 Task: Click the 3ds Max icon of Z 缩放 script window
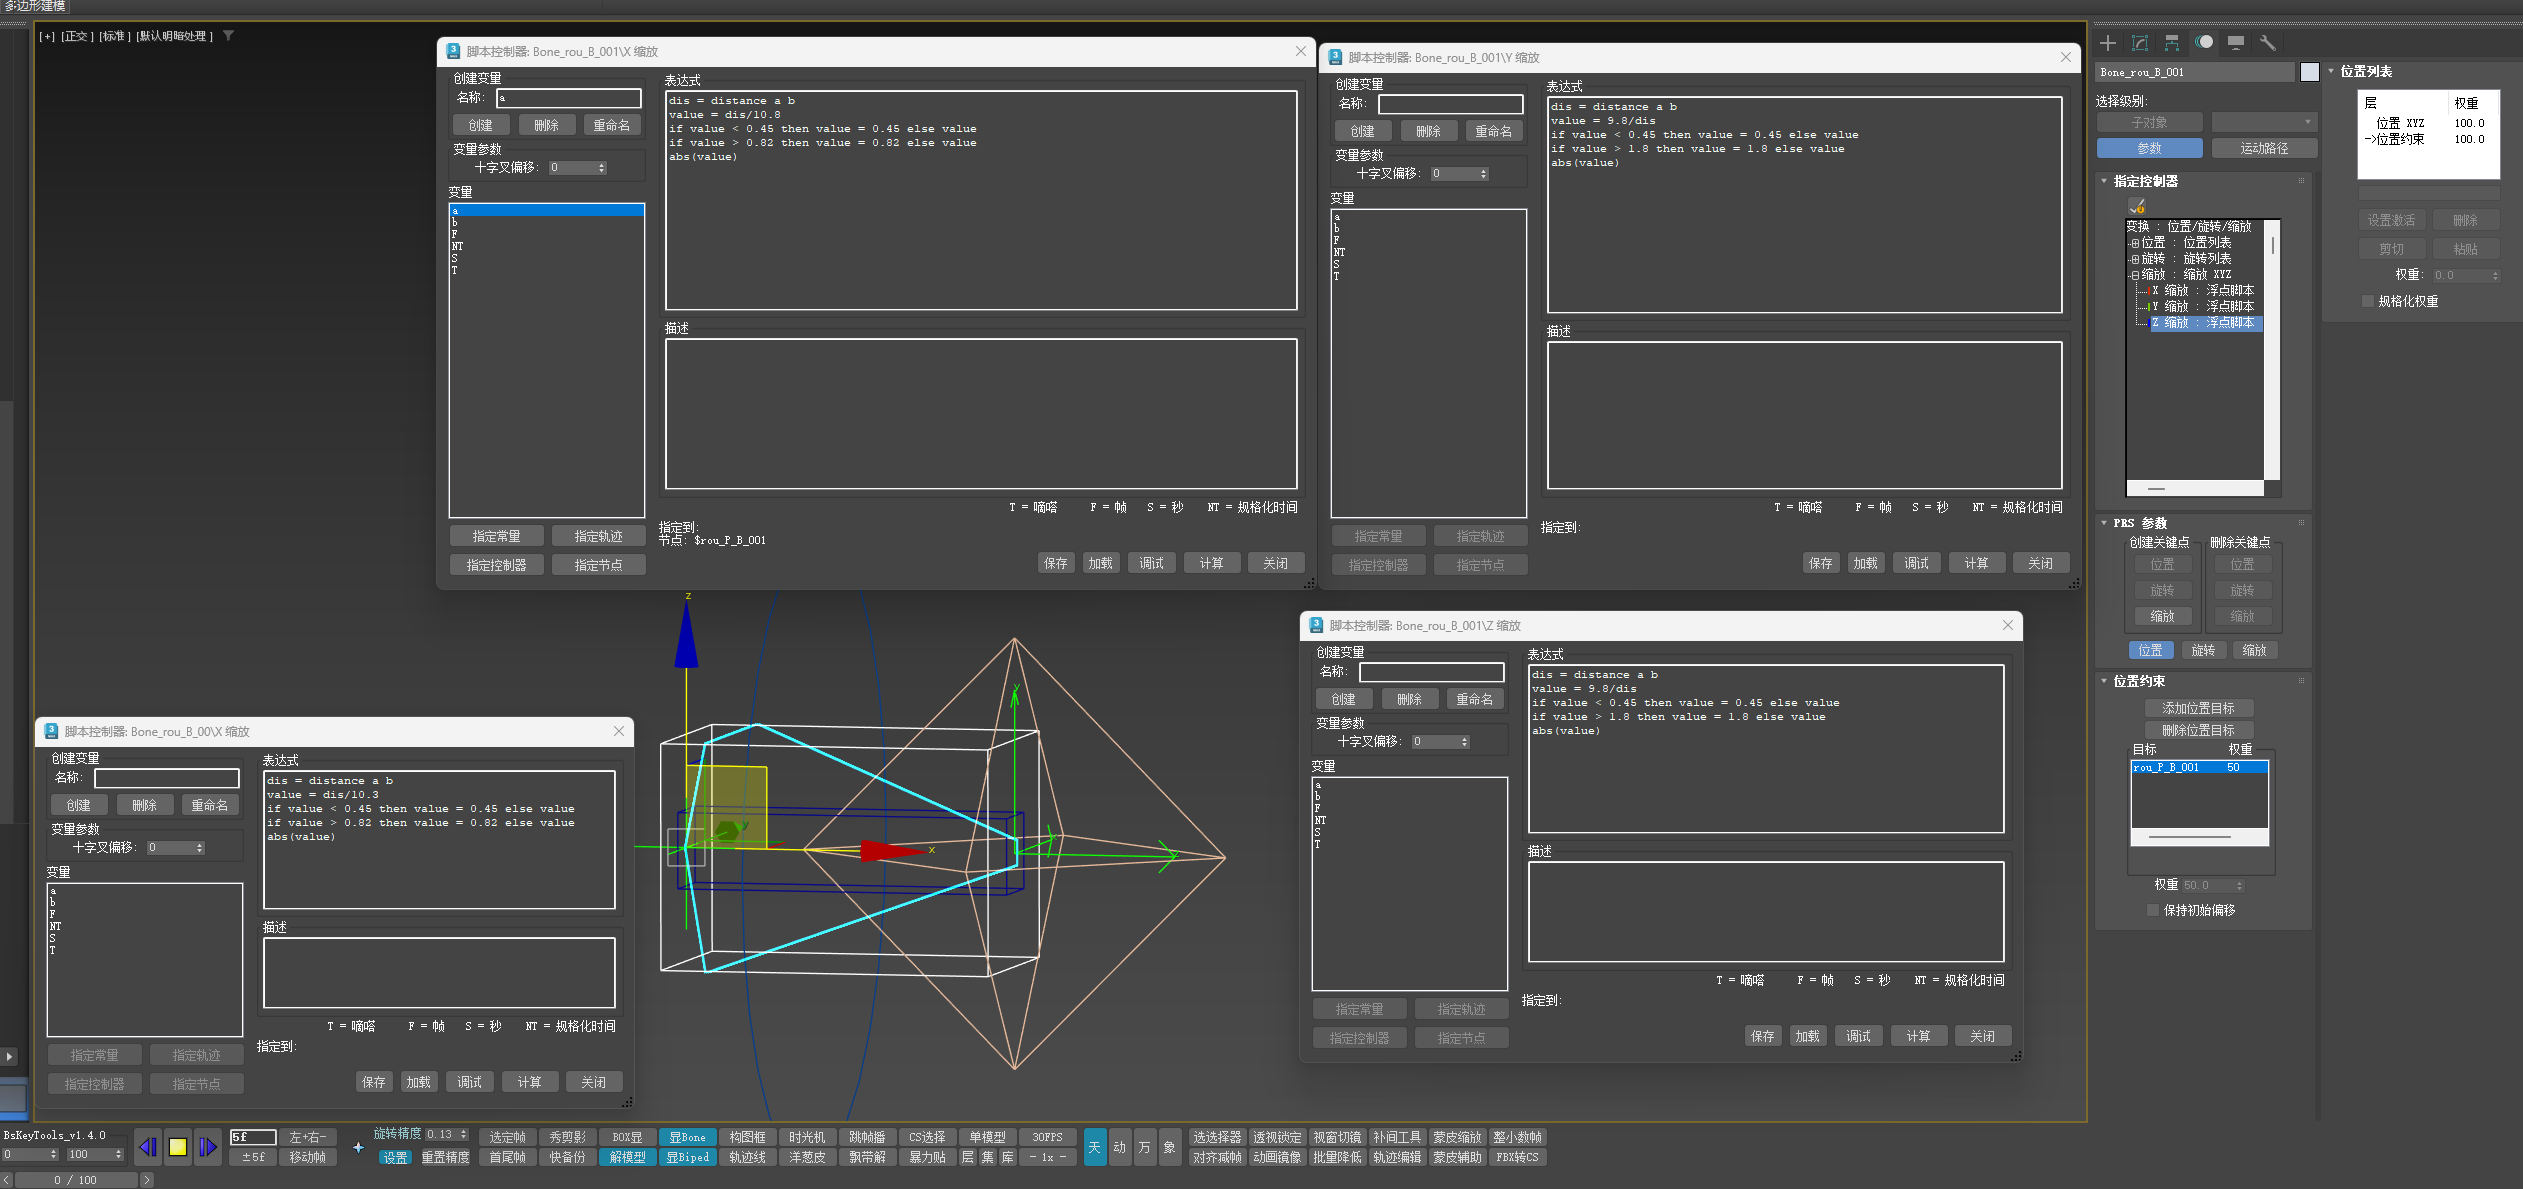coord(1316,626)
